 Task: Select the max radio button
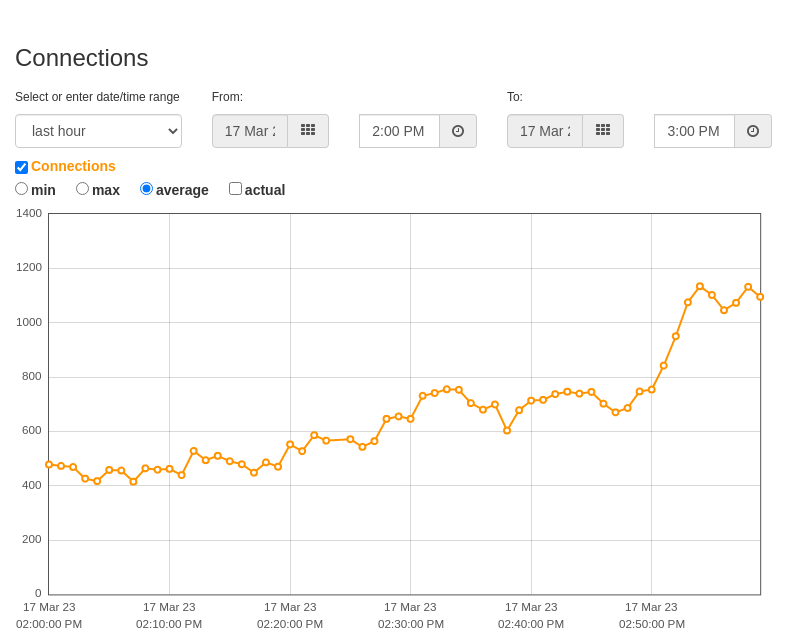82,189
